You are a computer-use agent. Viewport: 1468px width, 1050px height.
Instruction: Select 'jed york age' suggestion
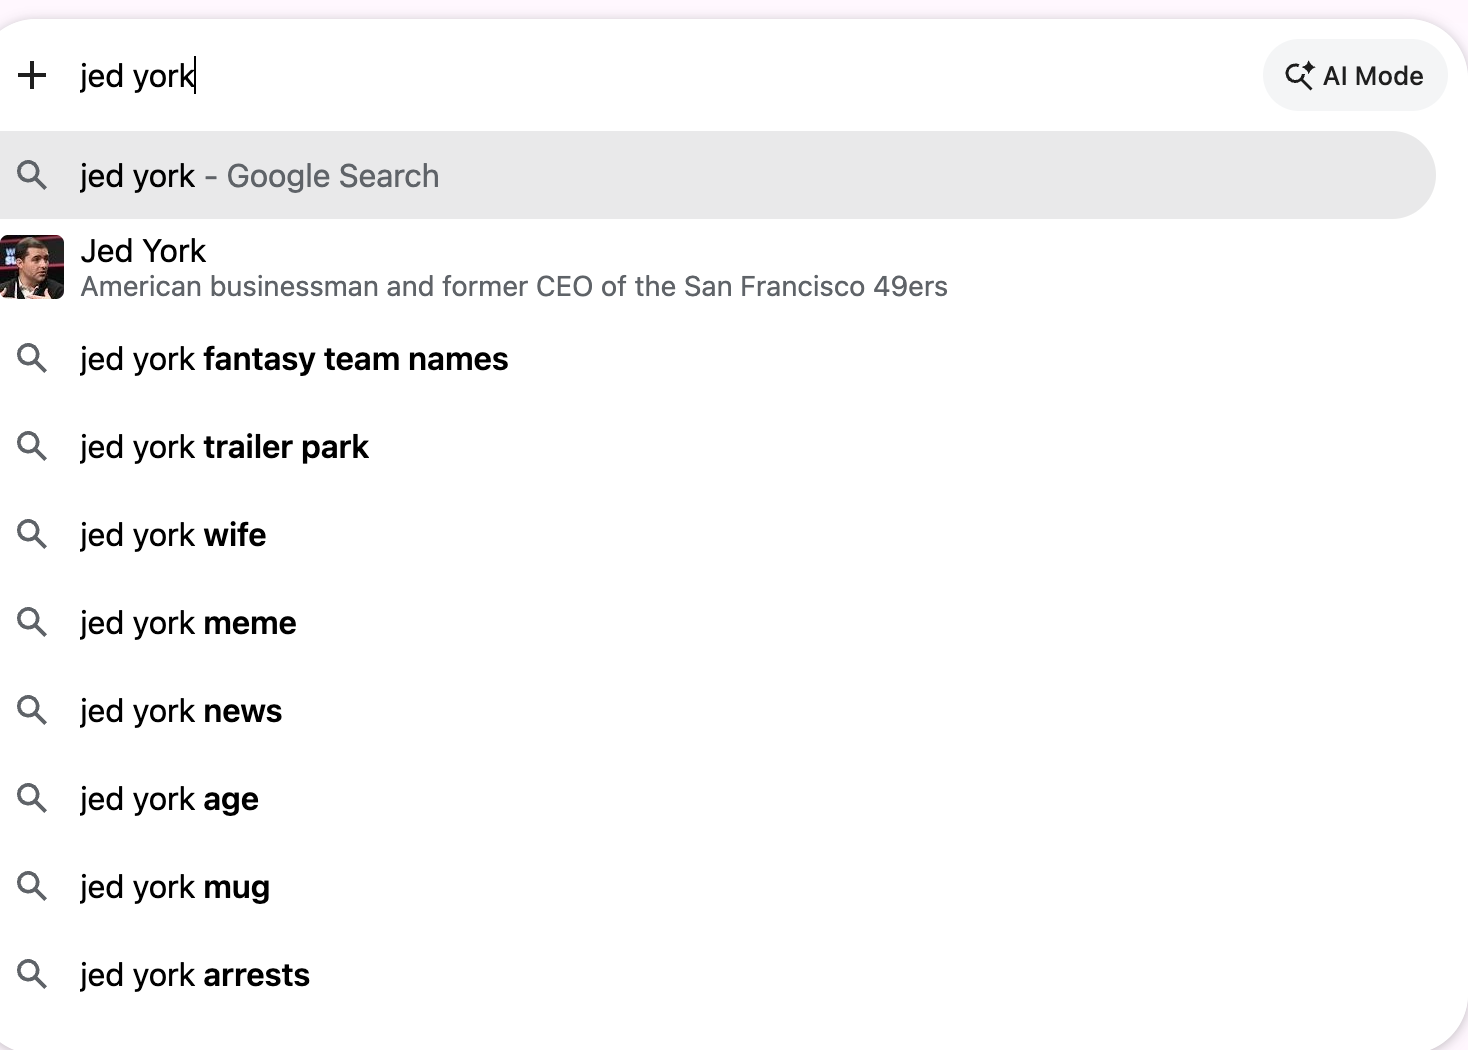point(716,799)
